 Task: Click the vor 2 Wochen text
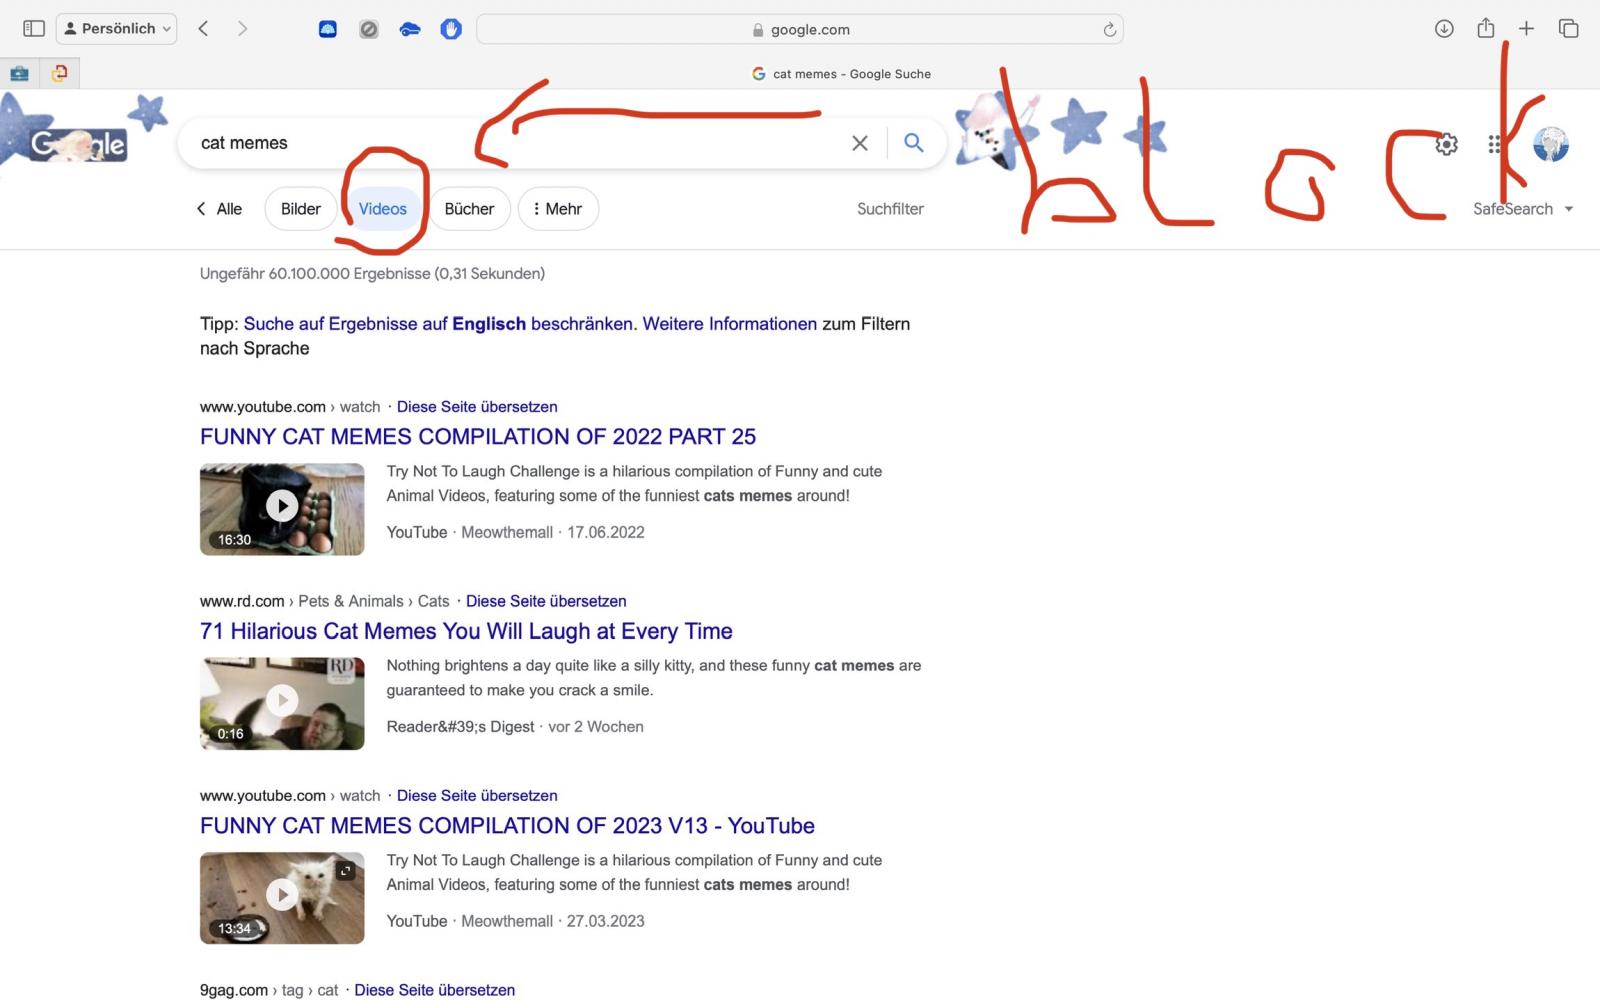596,727
